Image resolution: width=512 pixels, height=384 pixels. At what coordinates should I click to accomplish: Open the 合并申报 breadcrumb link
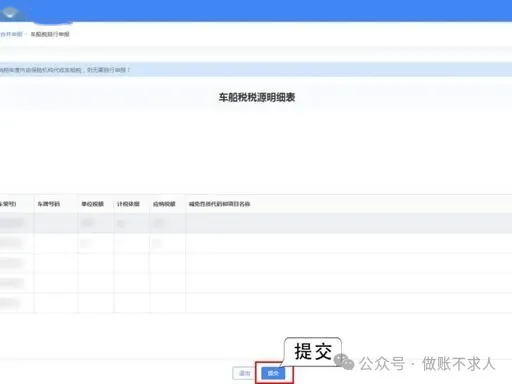point(11,34)
